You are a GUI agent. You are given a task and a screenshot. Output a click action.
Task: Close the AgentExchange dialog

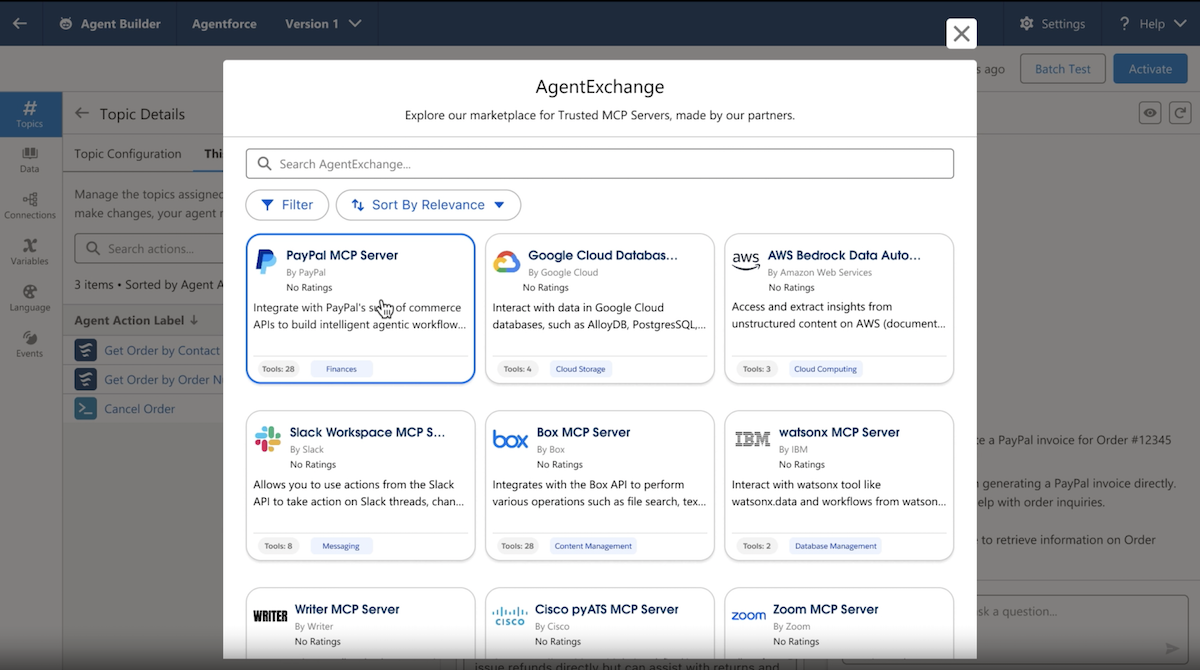pos(961,34)
